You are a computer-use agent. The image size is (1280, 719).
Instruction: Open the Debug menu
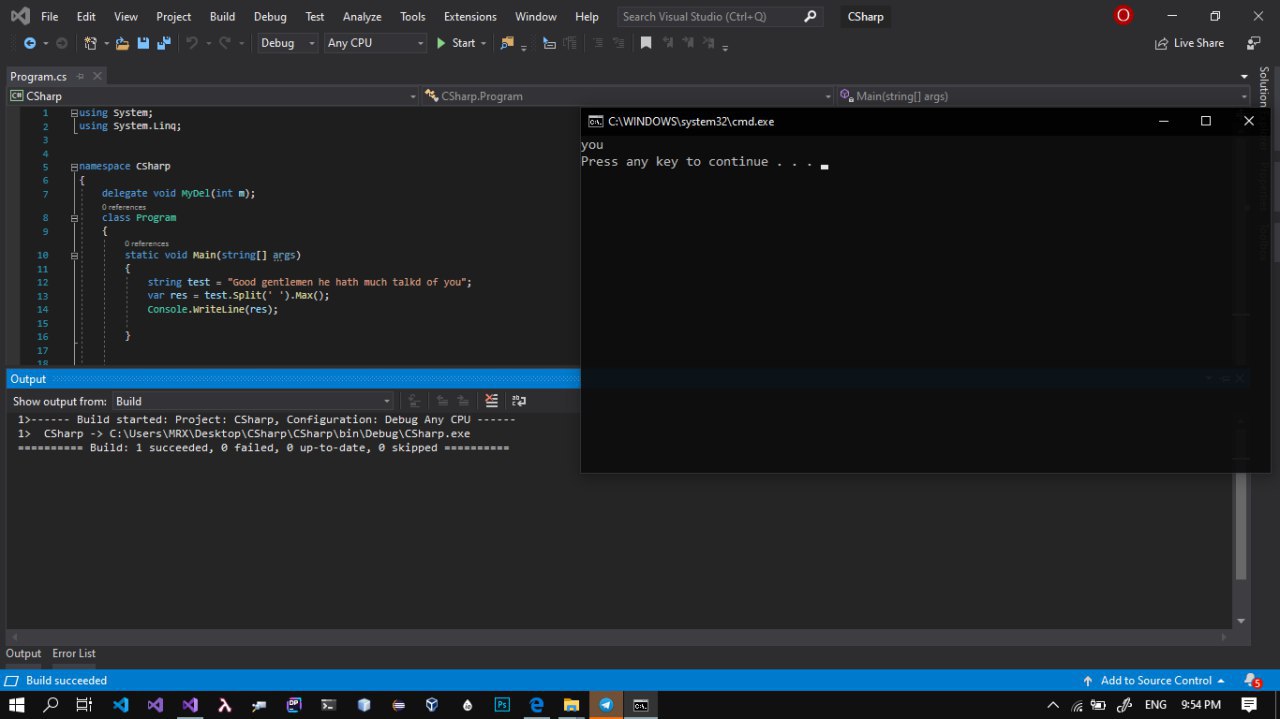270,16
